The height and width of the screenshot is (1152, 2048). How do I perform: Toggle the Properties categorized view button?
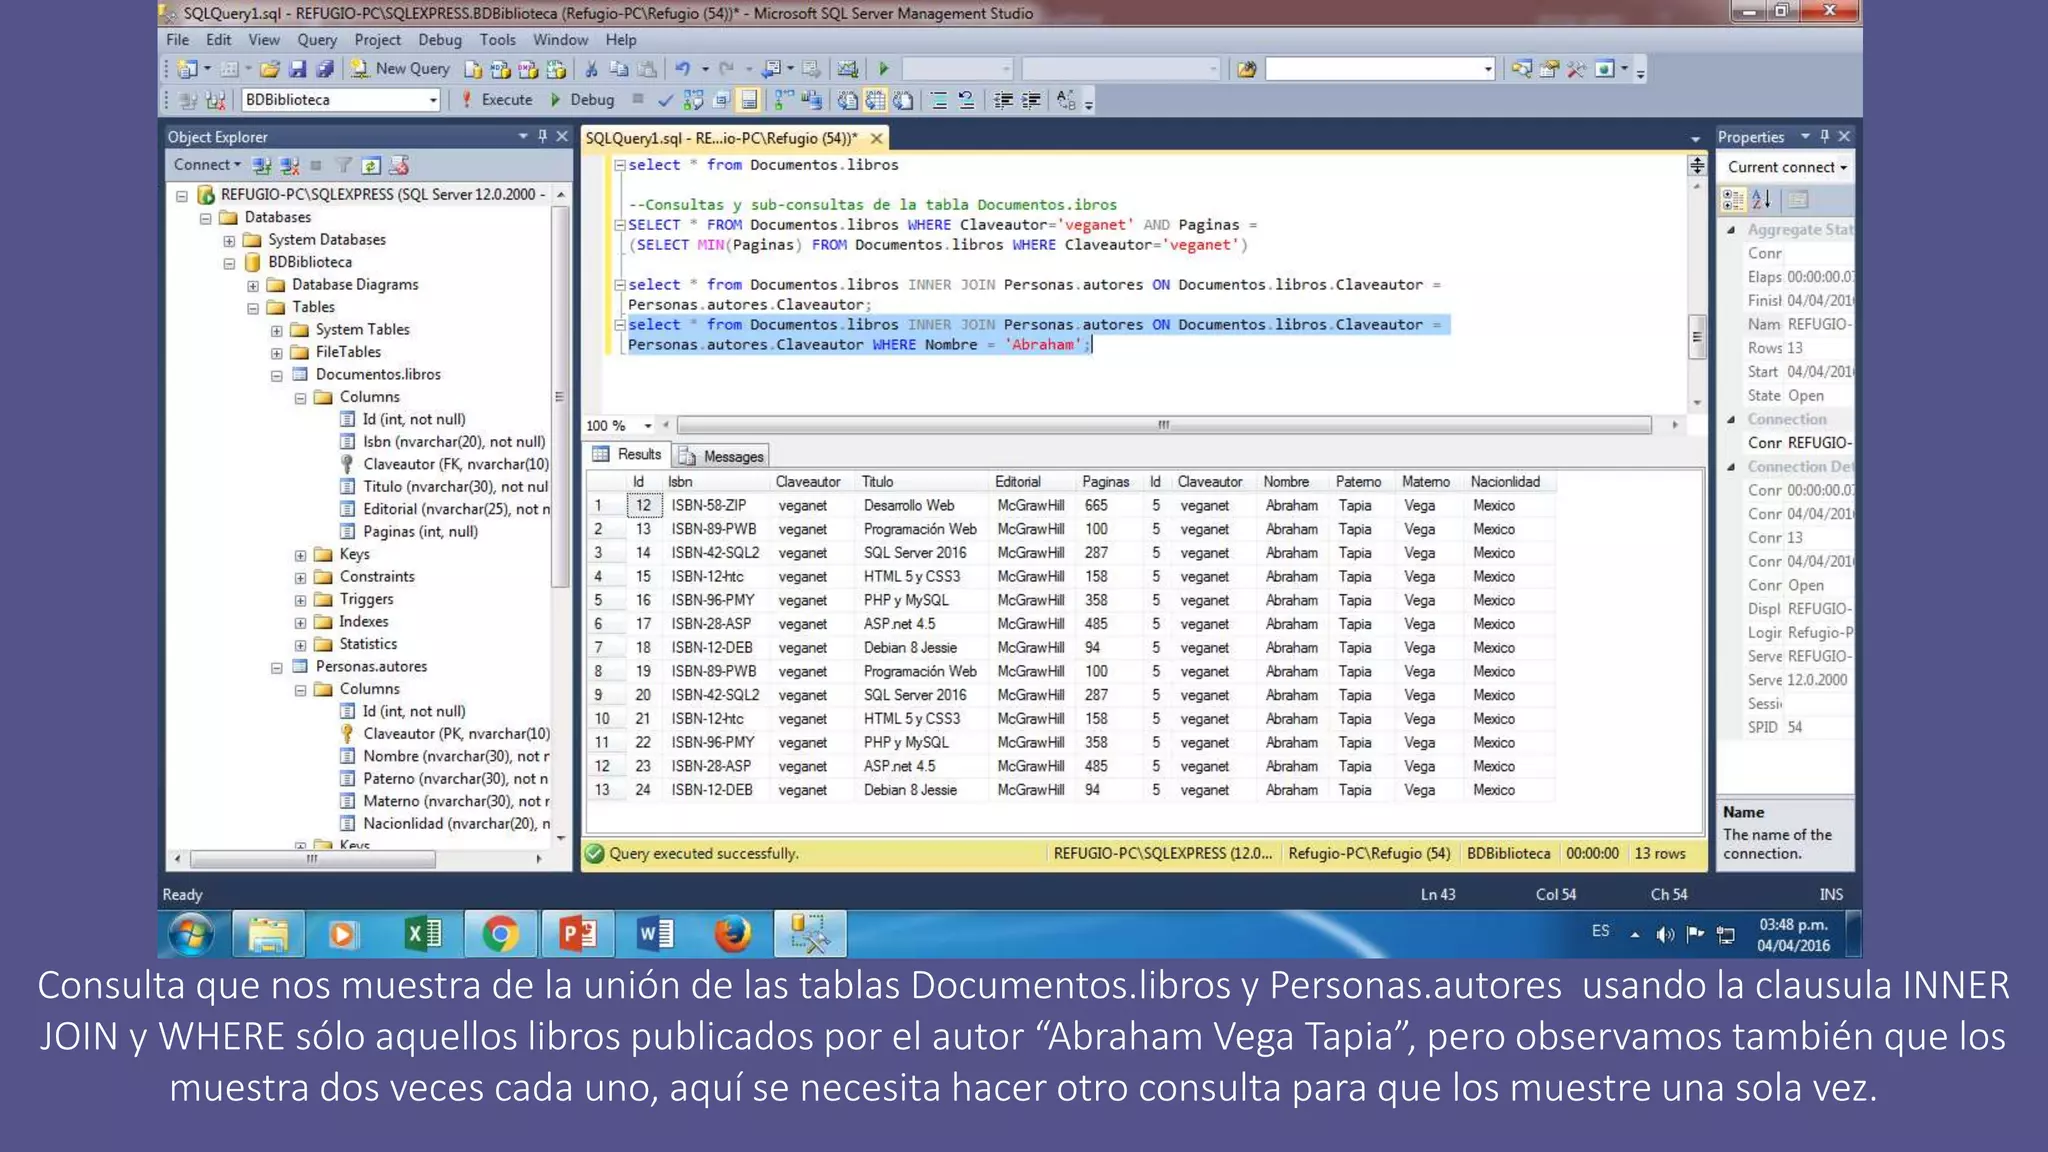tap(1733, 200)
